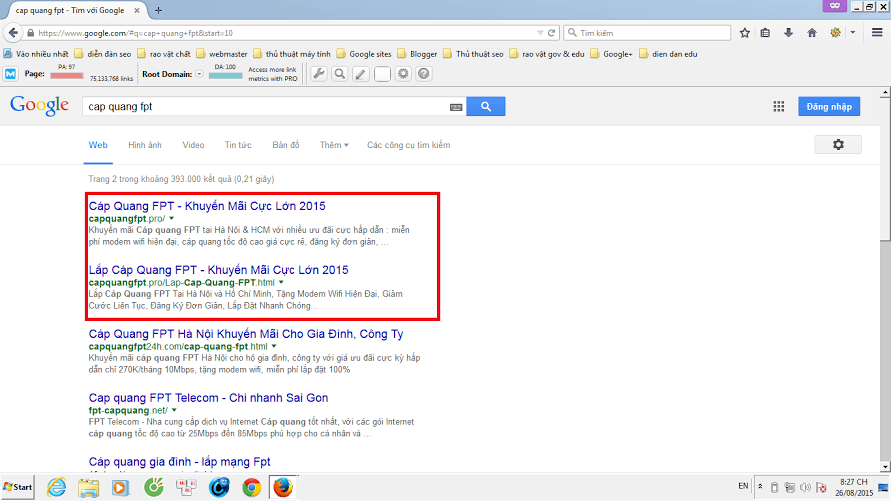
Task: Expand dropdown next to capquangfpt24h.com URL
Action: pos(274,346)
